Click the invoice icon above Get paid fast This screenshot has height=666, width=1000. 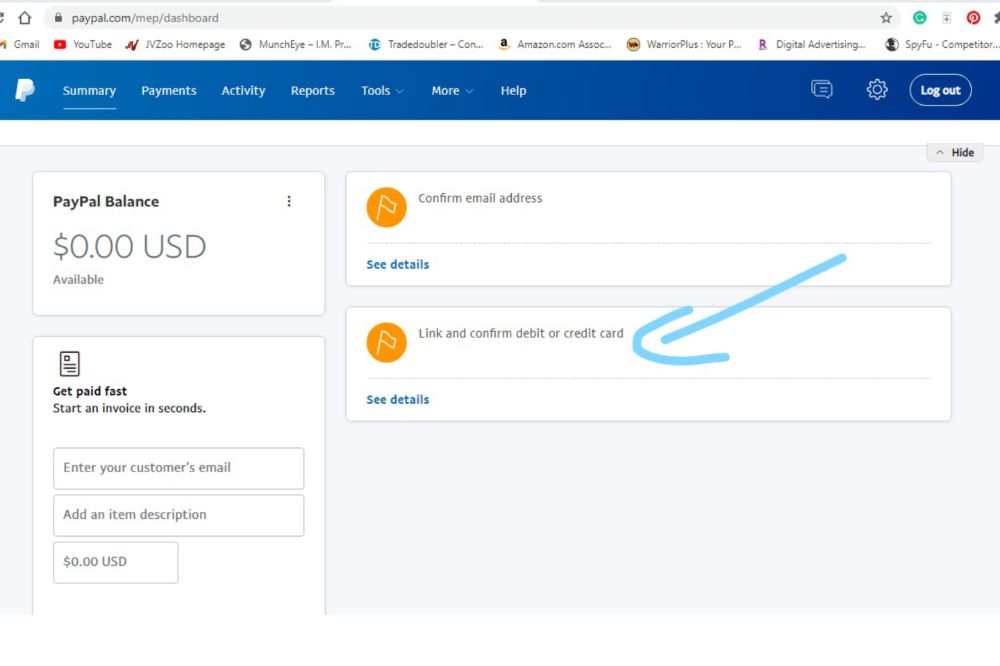(70, 363)
